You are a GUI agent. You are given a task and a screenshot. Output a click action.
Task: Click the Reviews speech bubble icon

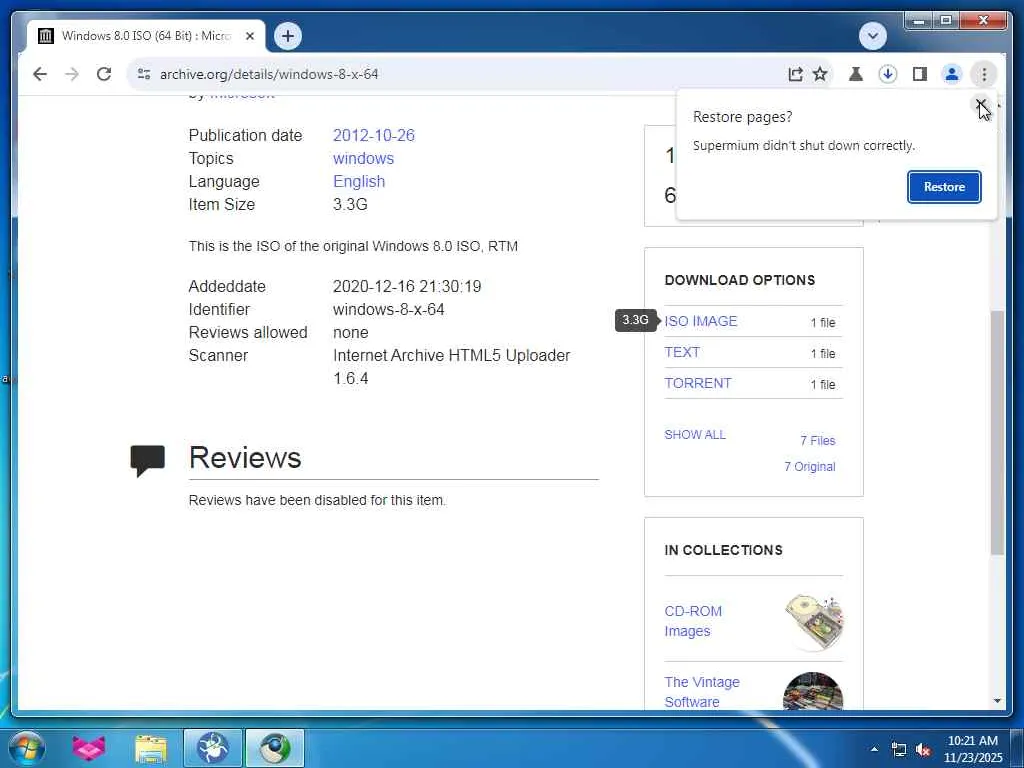[x=148, y=460]
